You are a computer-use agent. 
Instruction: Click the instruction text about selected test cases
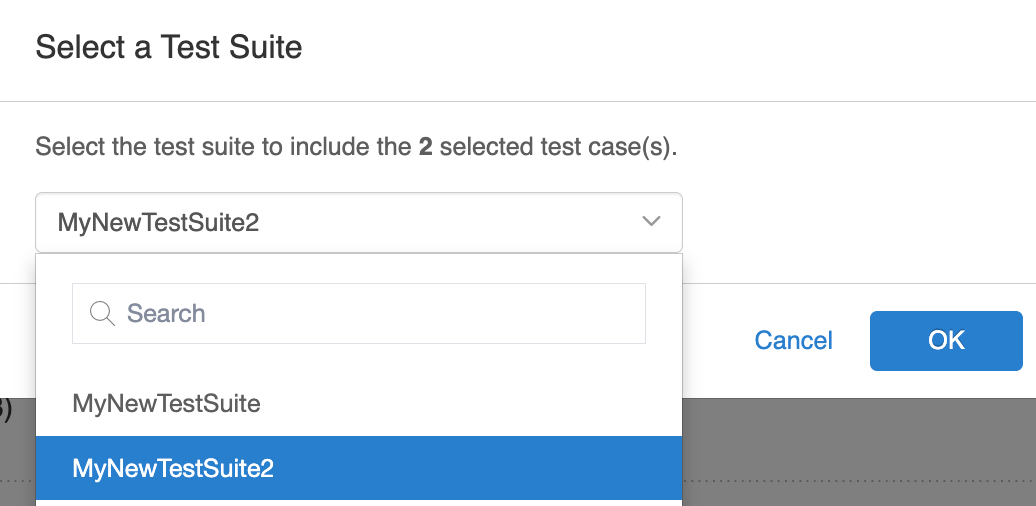point(356,148)
